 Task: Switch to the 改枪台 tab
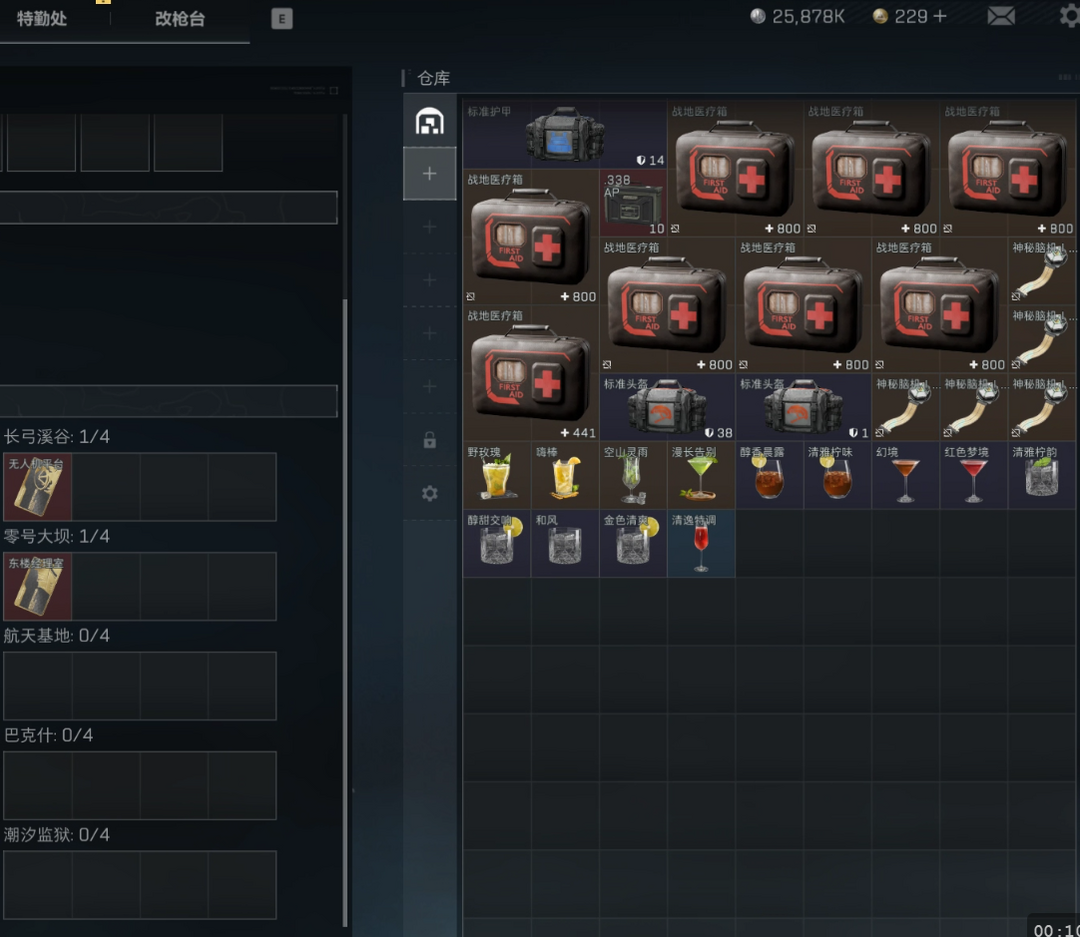pos(180,19)
